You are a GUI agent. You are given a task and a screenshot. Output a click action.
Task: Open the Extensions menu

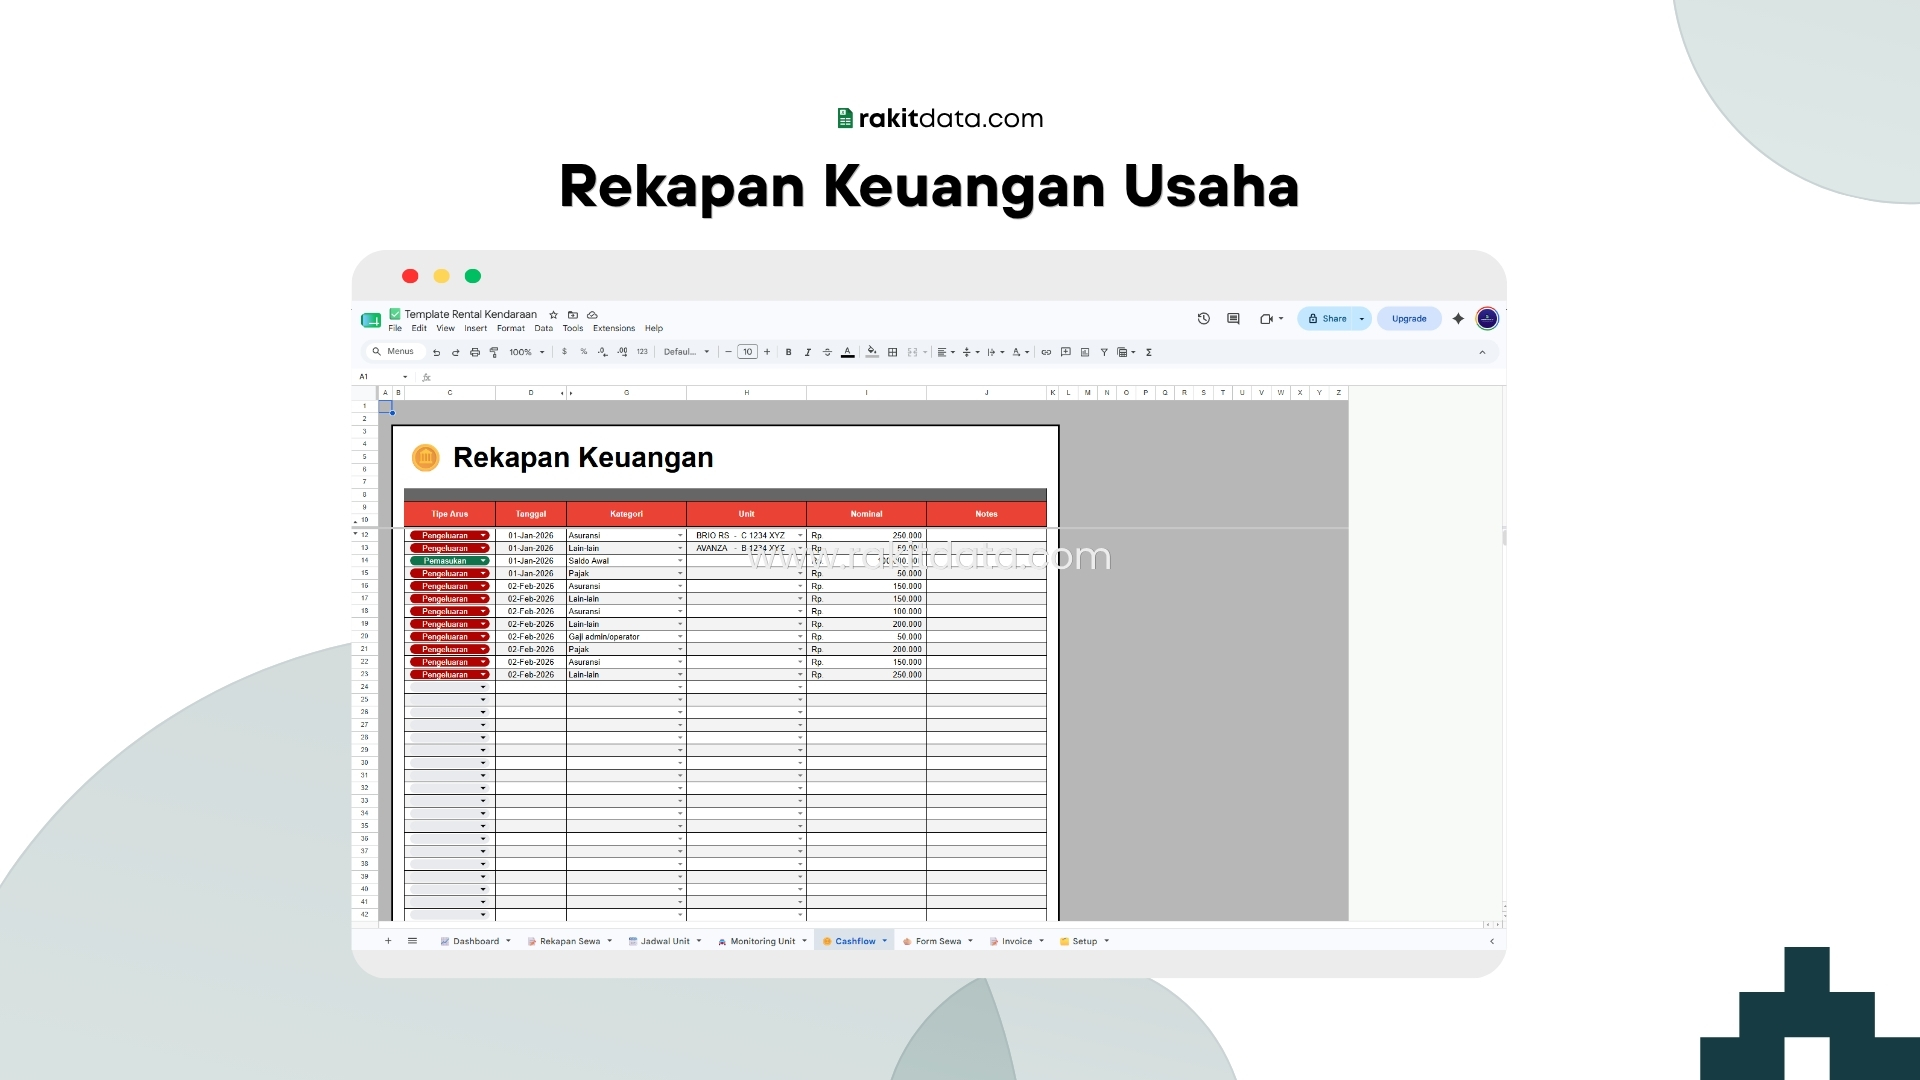[x=614, y=328]
